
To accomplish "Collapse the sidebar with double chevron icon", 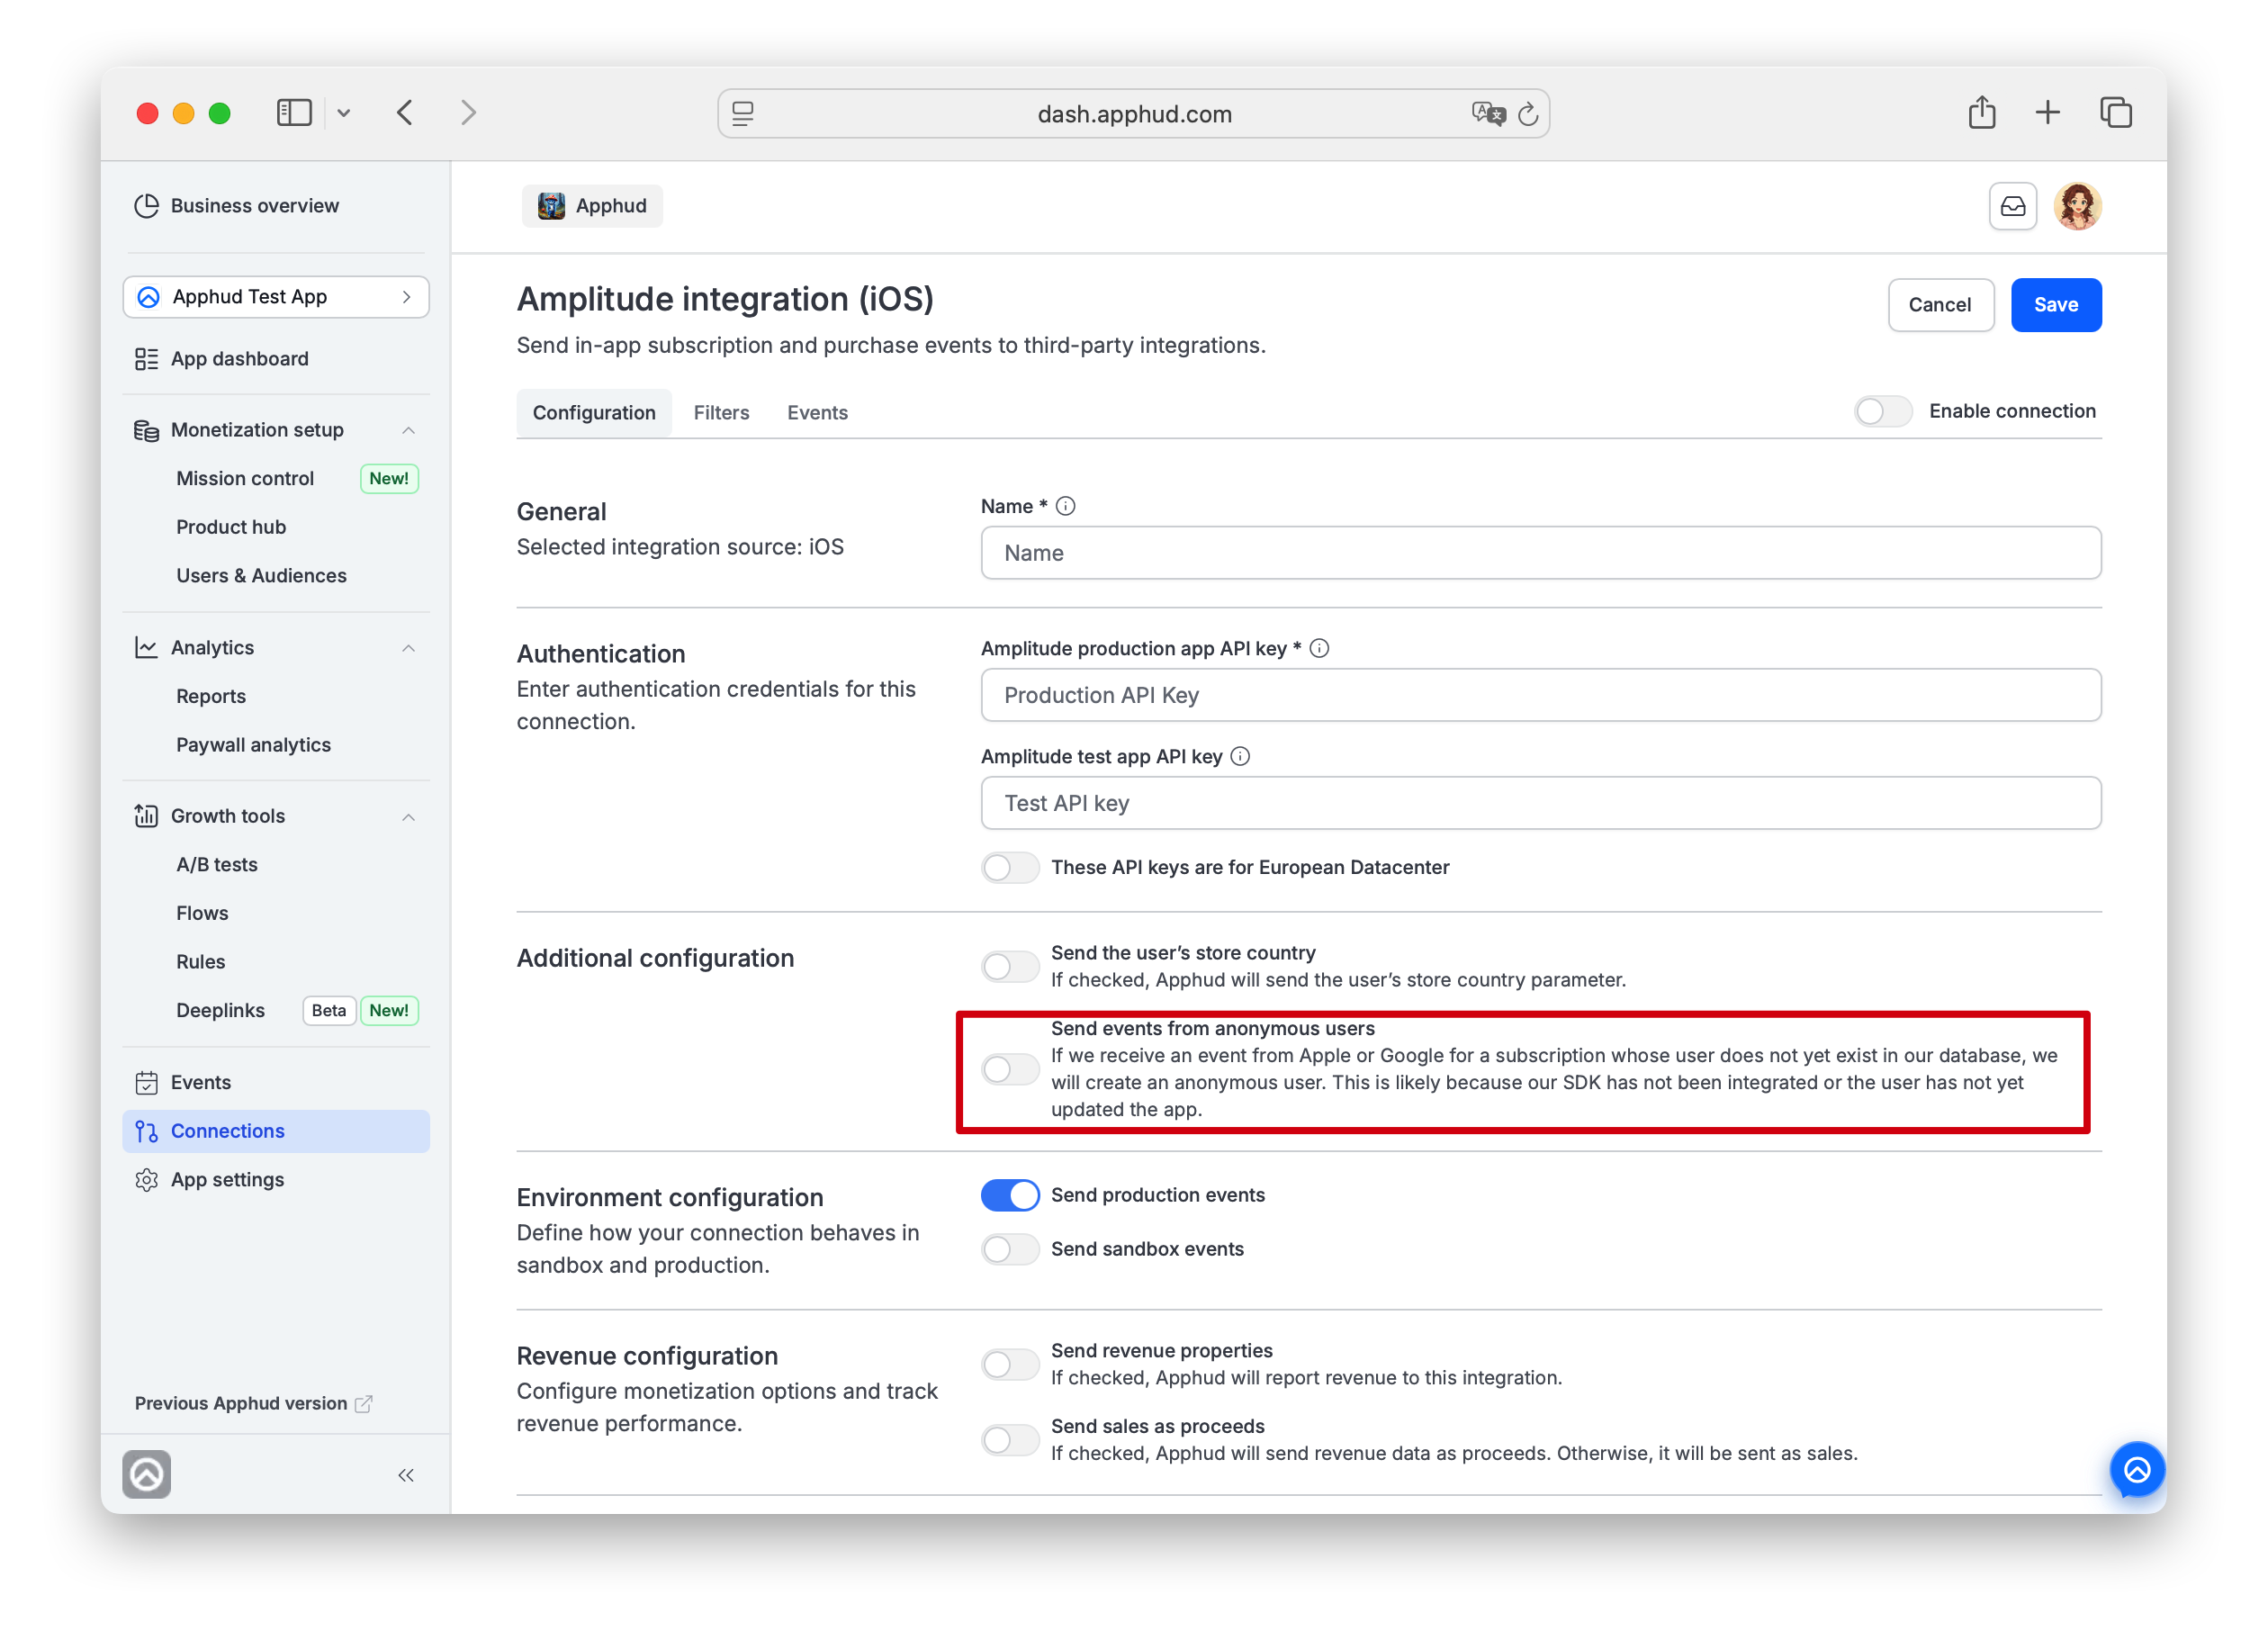I will click(406, 1475).
